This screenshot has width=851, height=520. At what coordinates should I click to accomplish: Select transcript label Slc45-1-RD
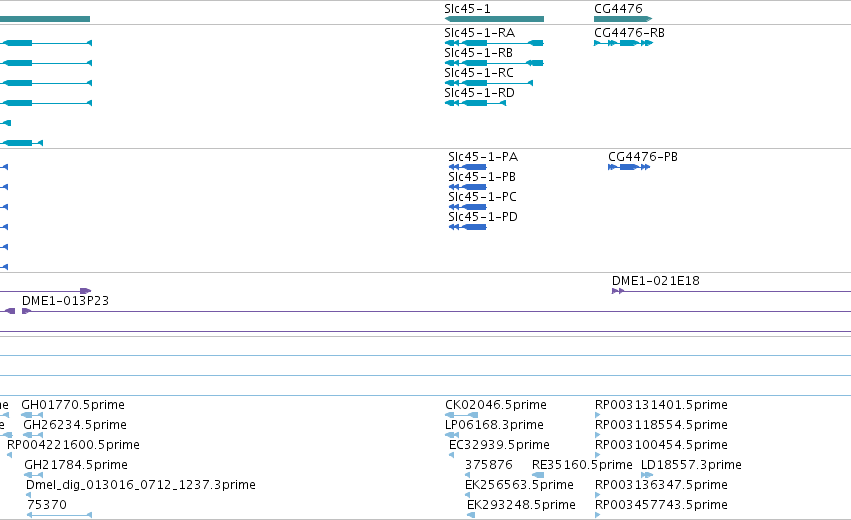coord(479,93)
